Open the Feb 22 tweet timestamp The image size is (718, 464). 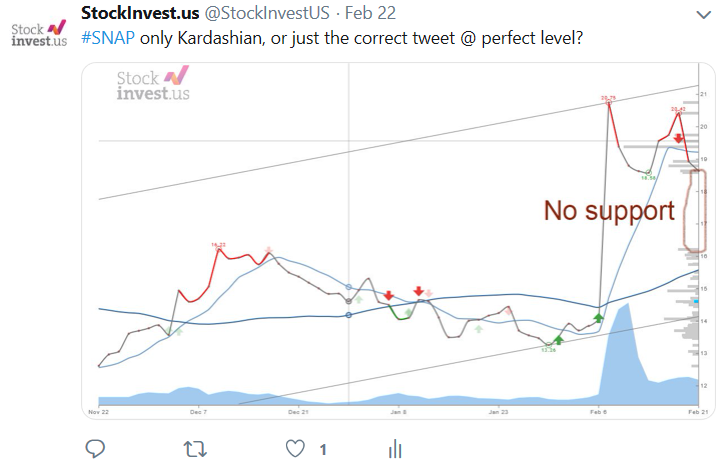pyautogui.click(x=370, y=13)
